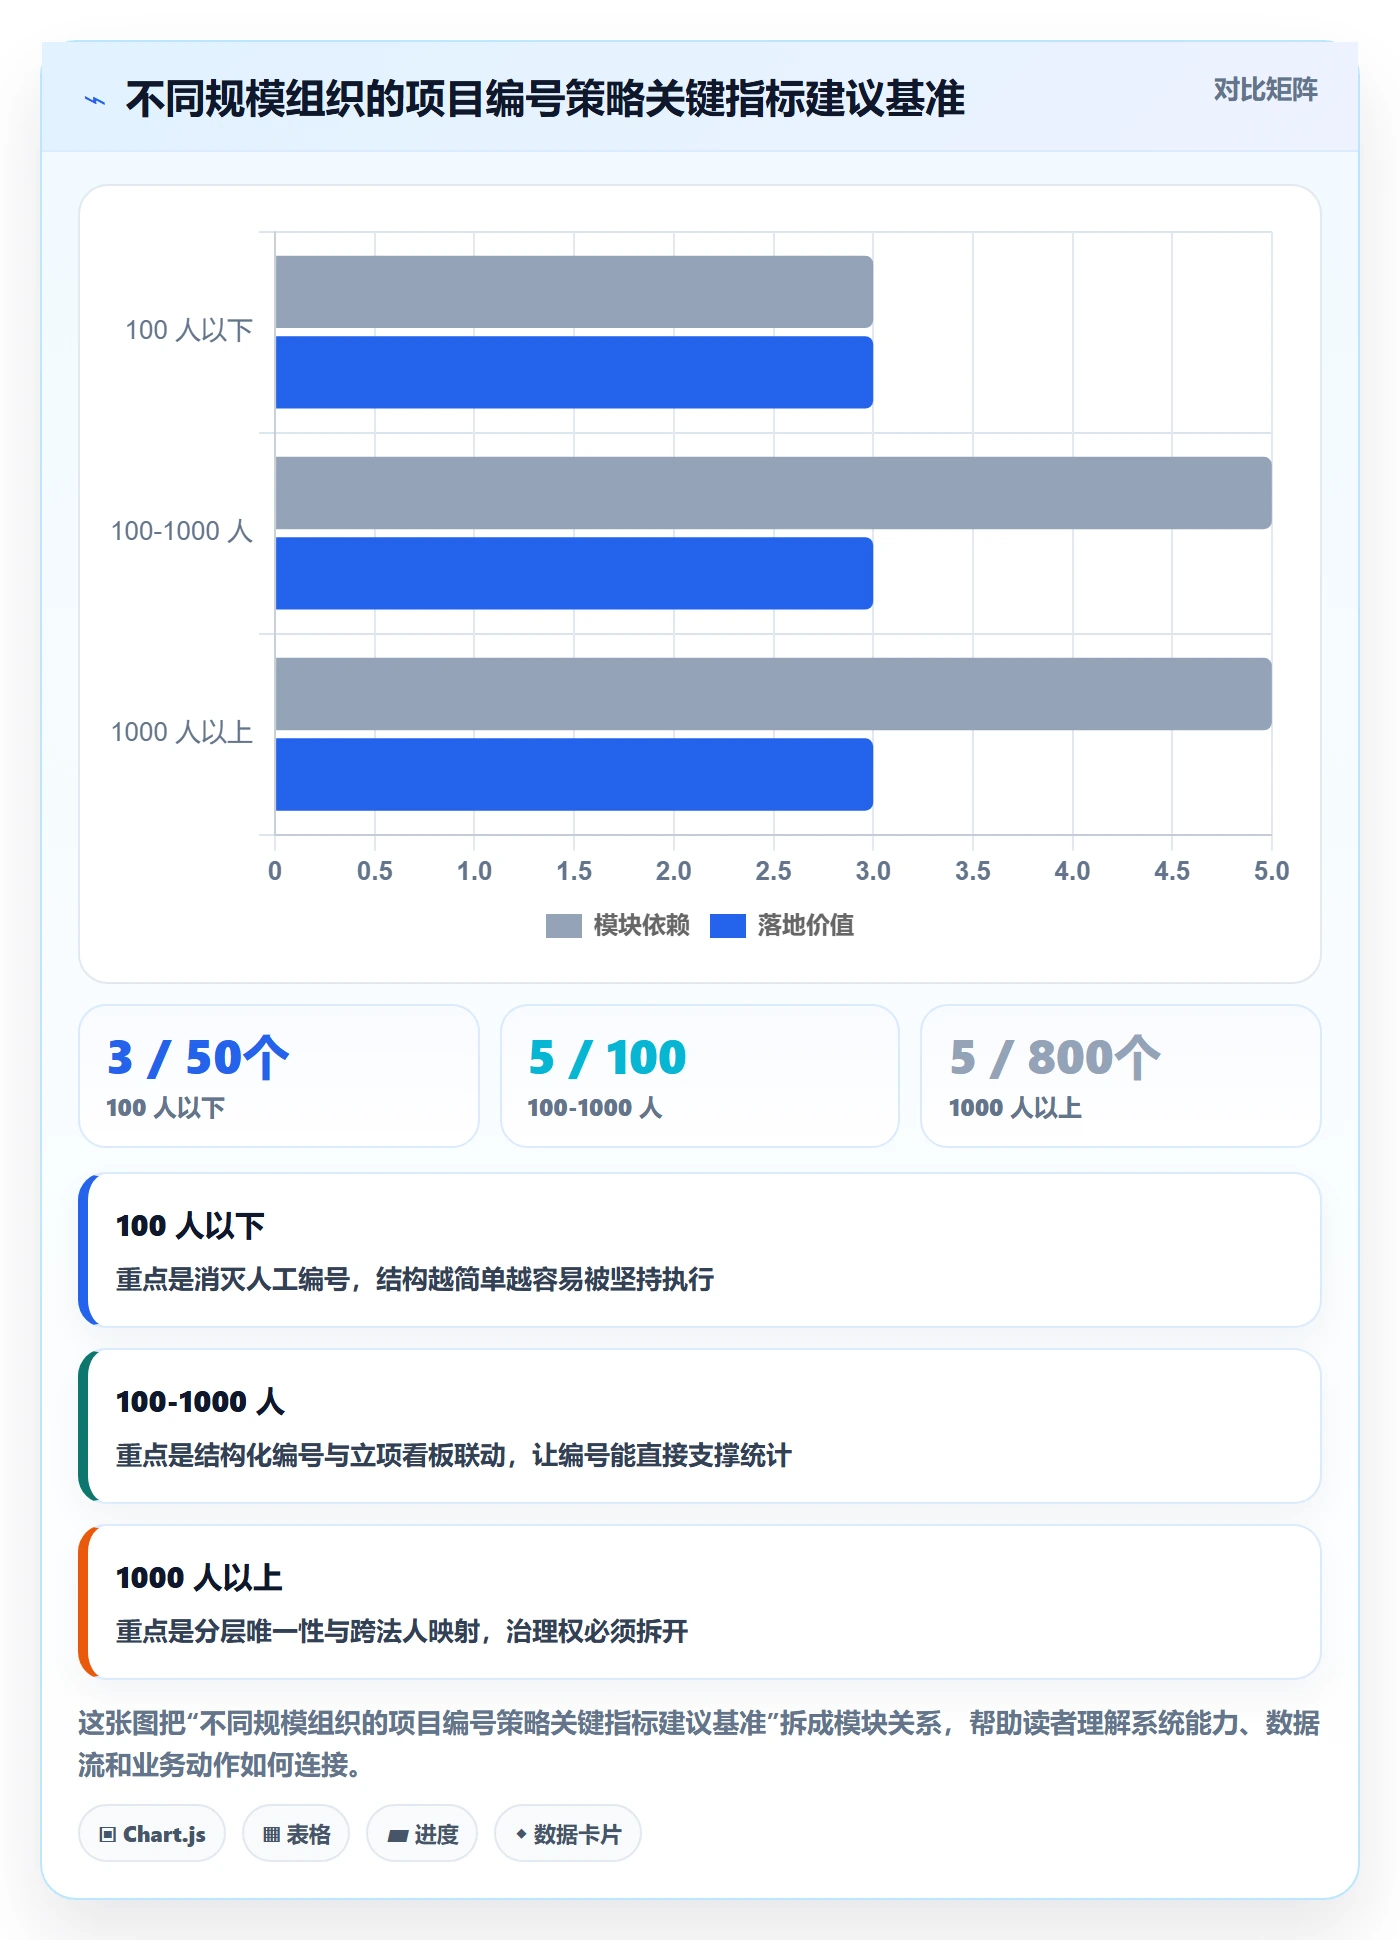
Task: Open the 3 / 50个 data card
Action: coord(279,1076)
